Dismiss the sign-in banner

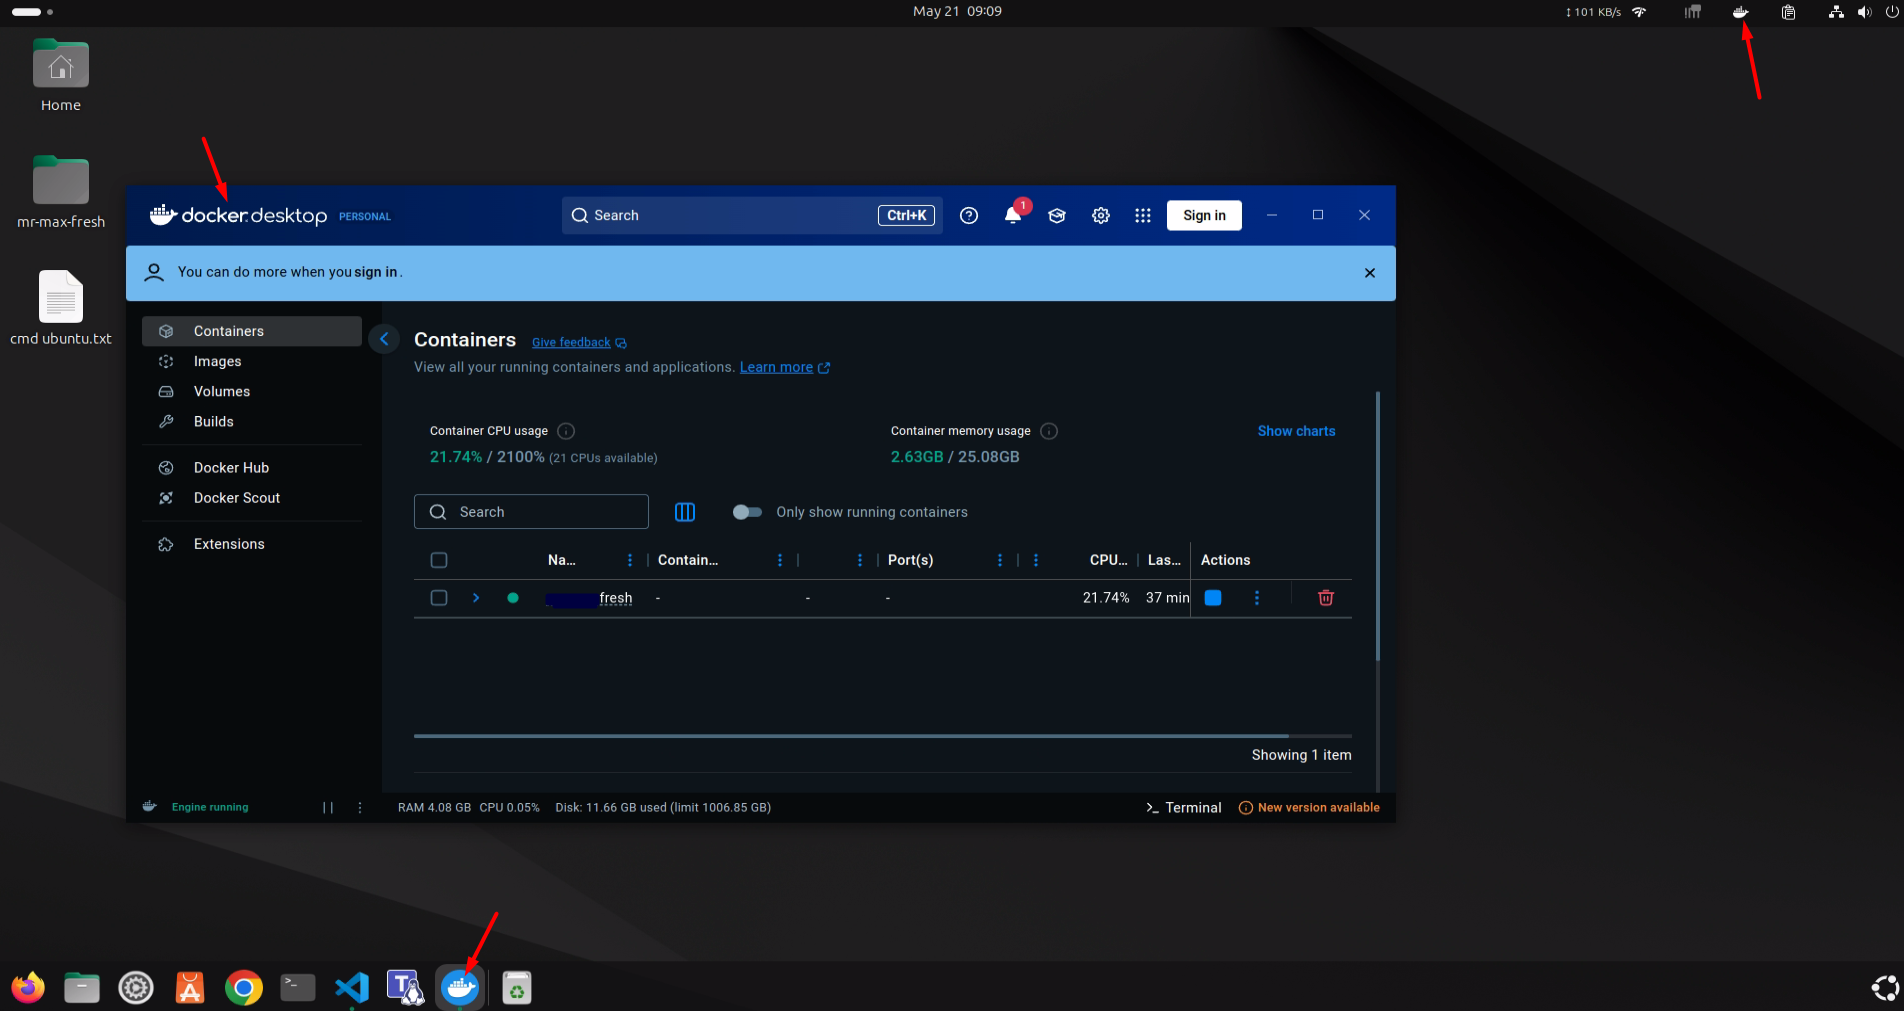[x=1370, y=273]
